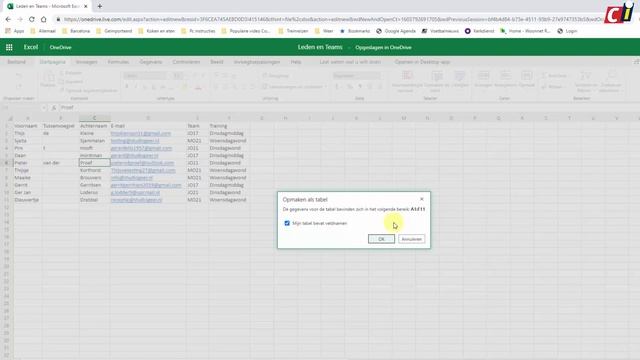
Task: Open the Office app launcher grid
Action: [9, 47]
